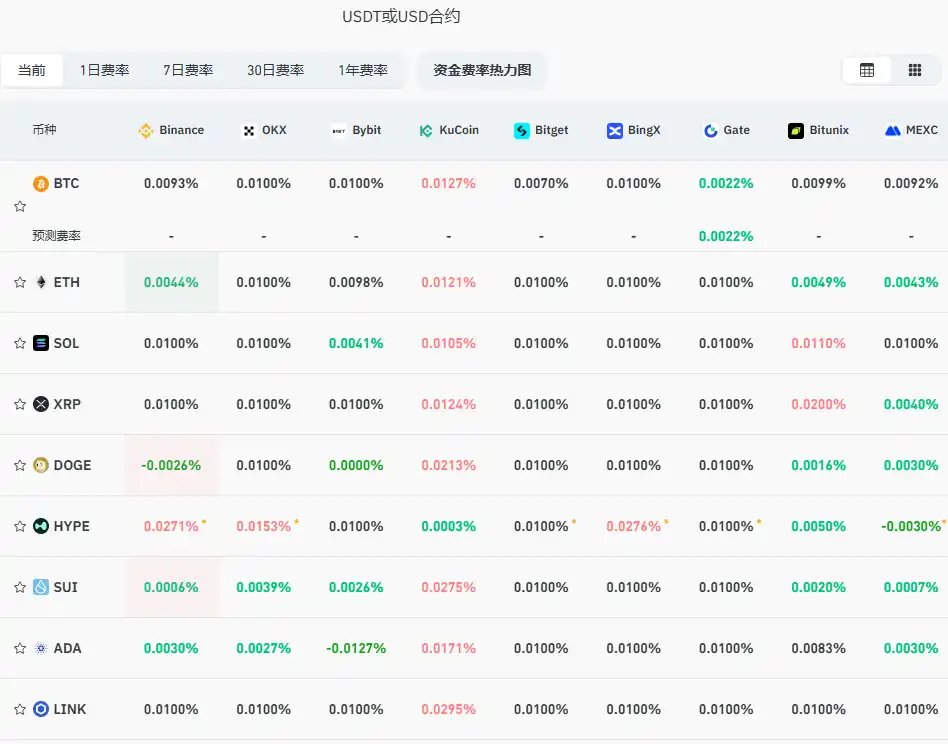Click ETH's Binance funding rate value

point(170,282)
